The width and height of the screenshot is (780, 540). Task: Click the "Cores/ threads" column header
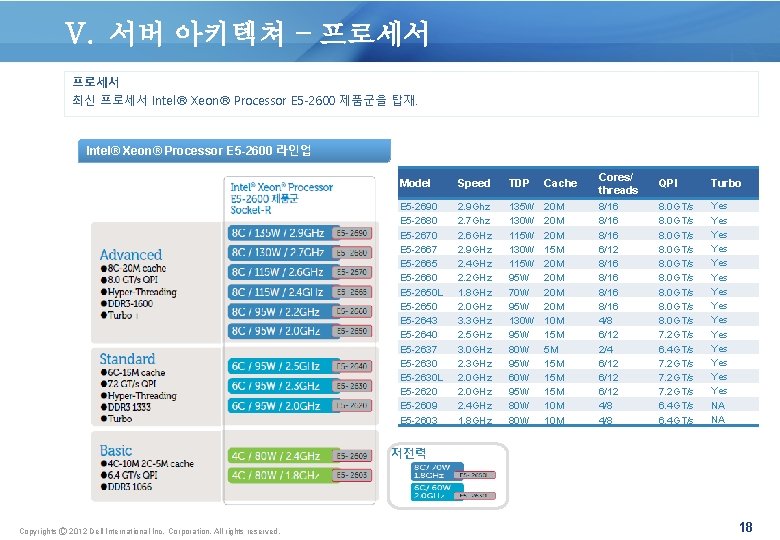618,183
